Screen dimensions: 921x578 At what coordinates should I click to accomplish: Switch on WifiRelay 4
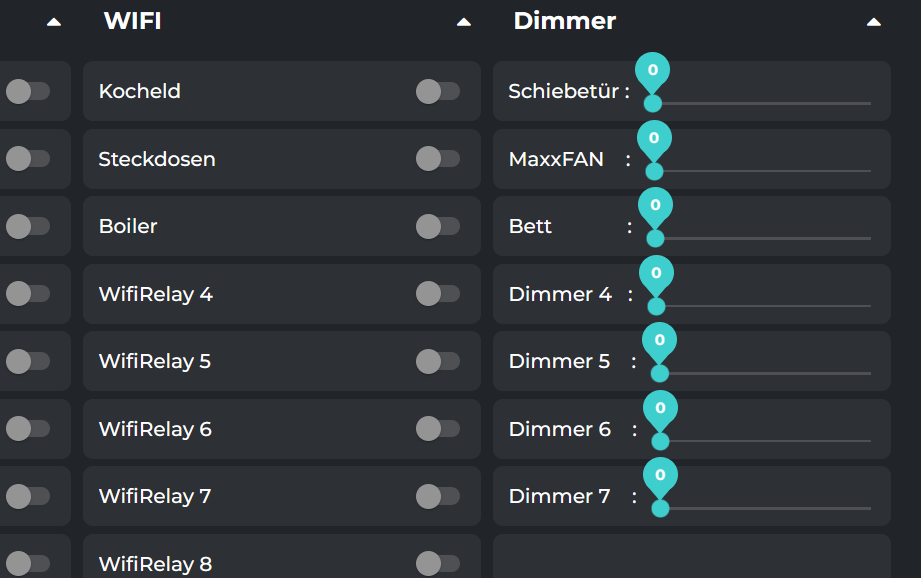coord(437,293)
